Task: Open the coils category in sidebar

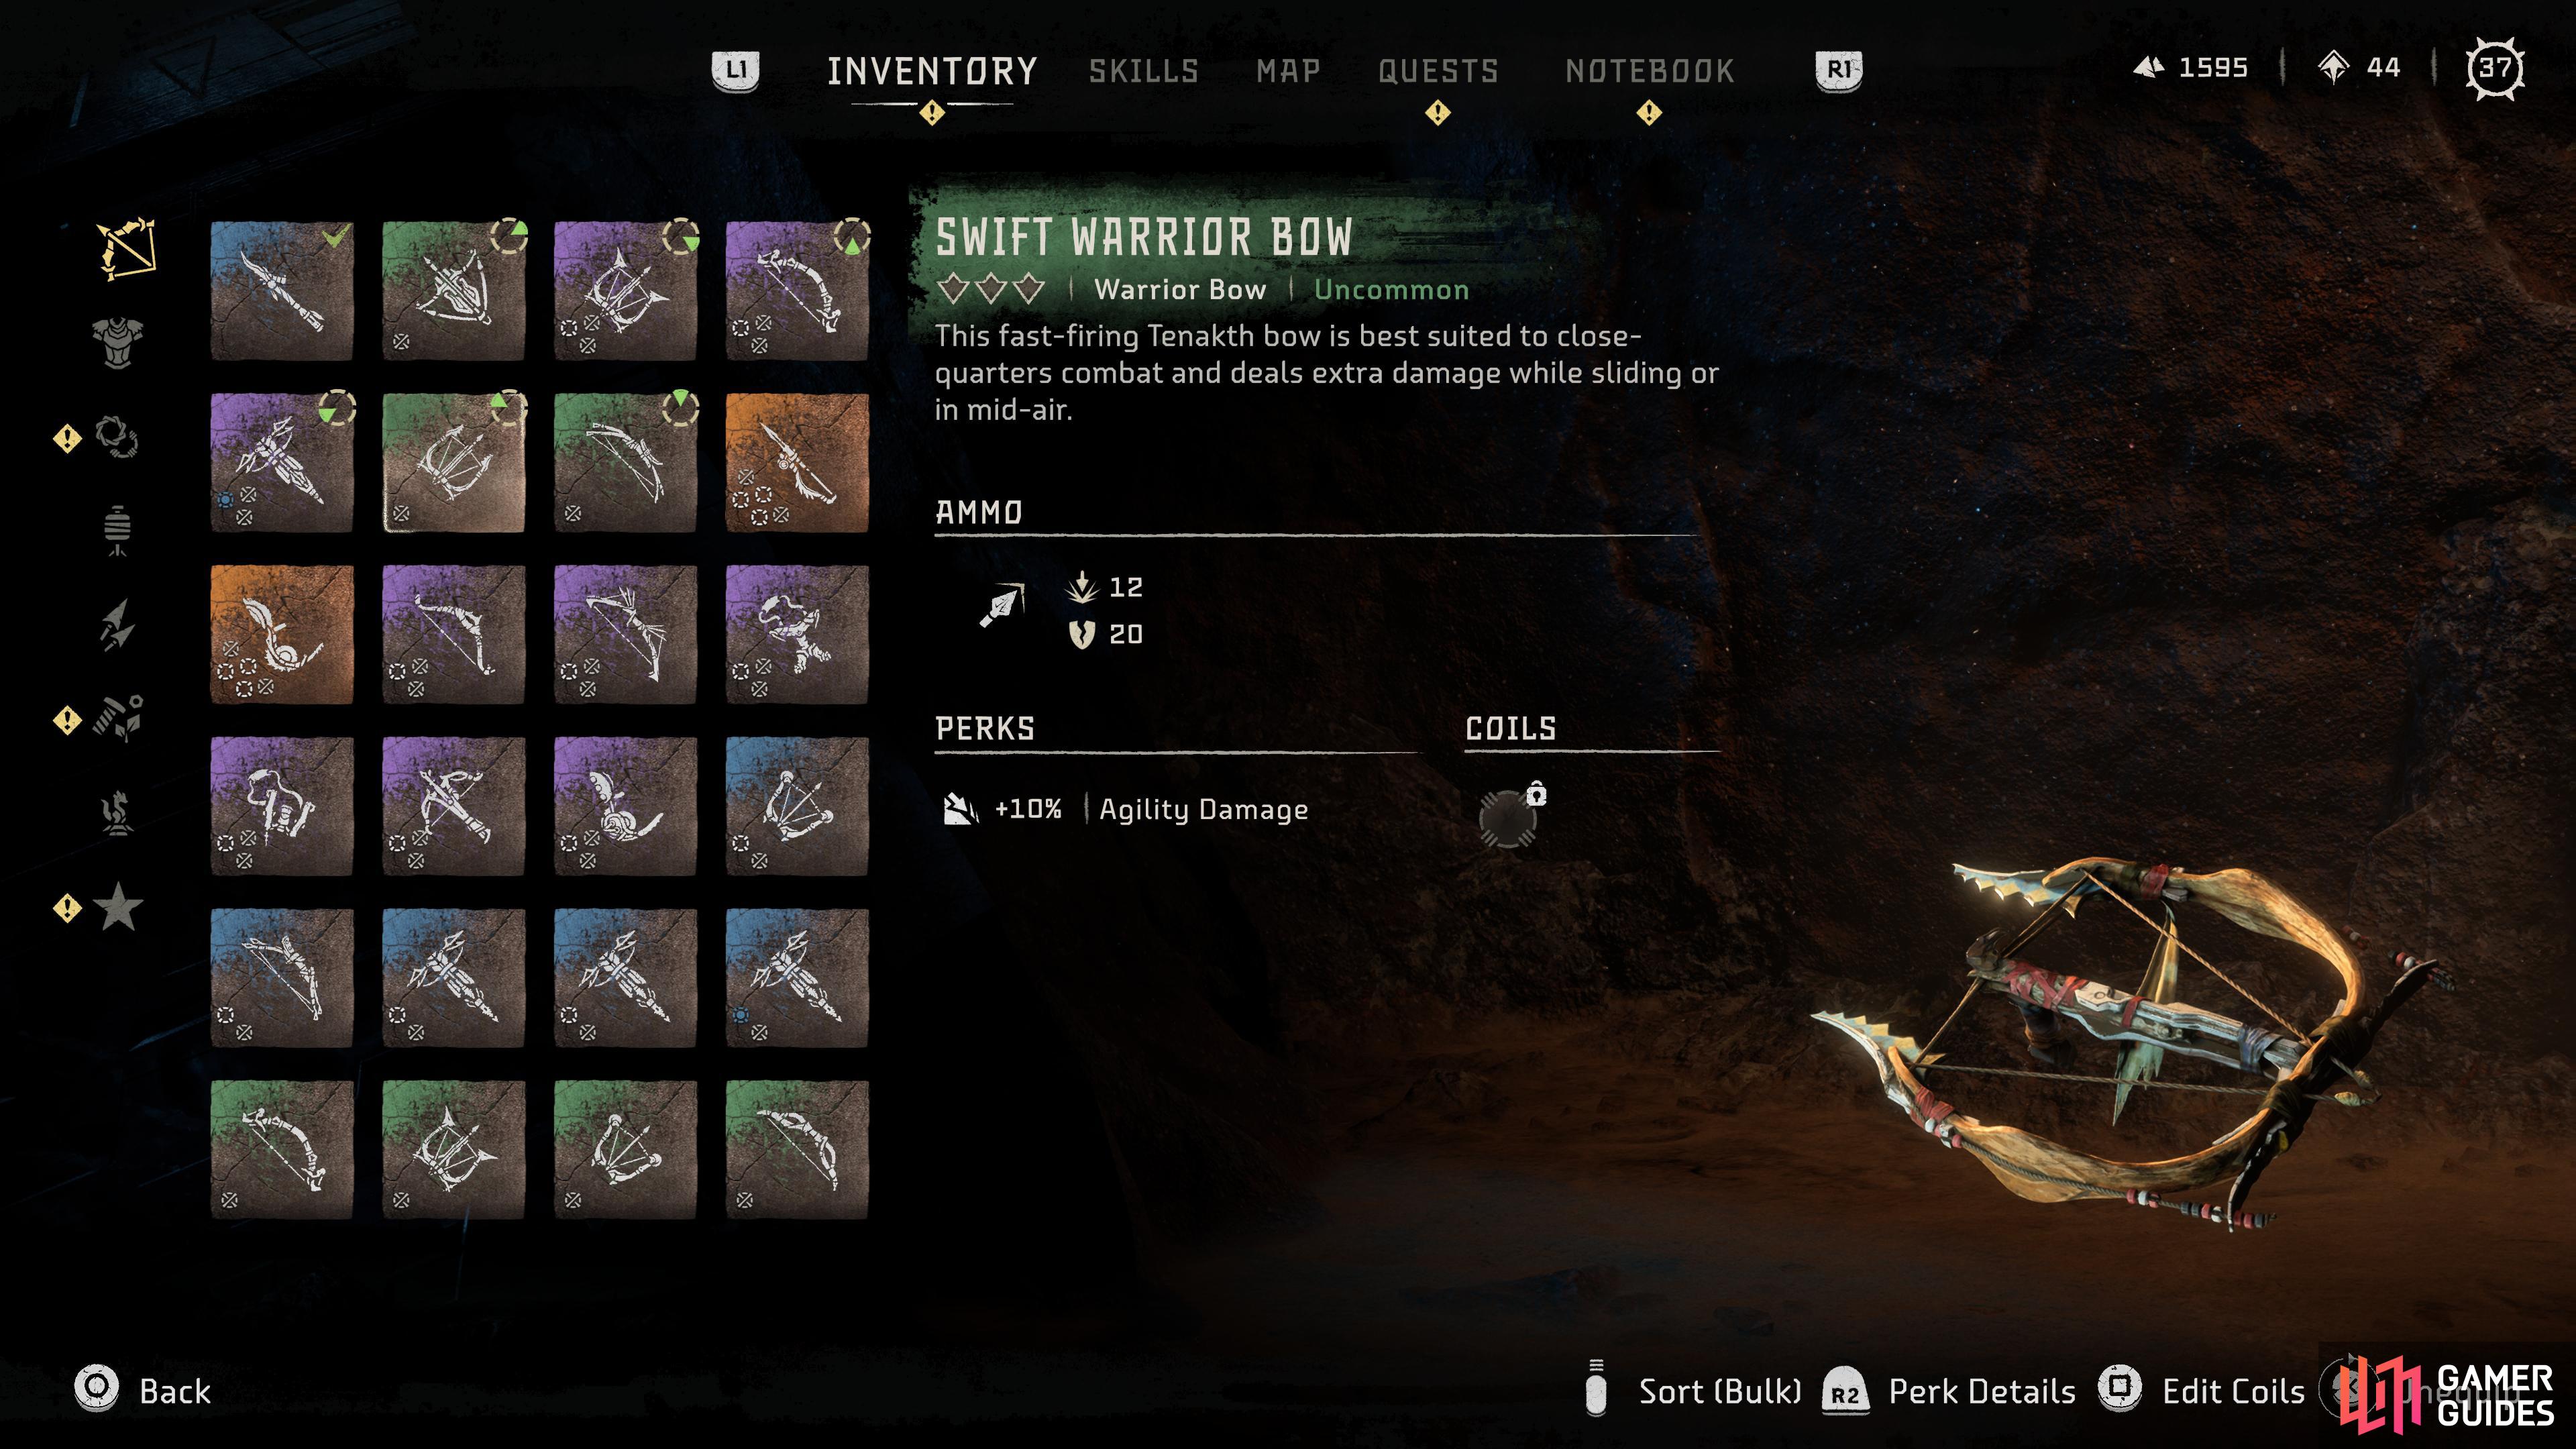Action: click(117, 437)
